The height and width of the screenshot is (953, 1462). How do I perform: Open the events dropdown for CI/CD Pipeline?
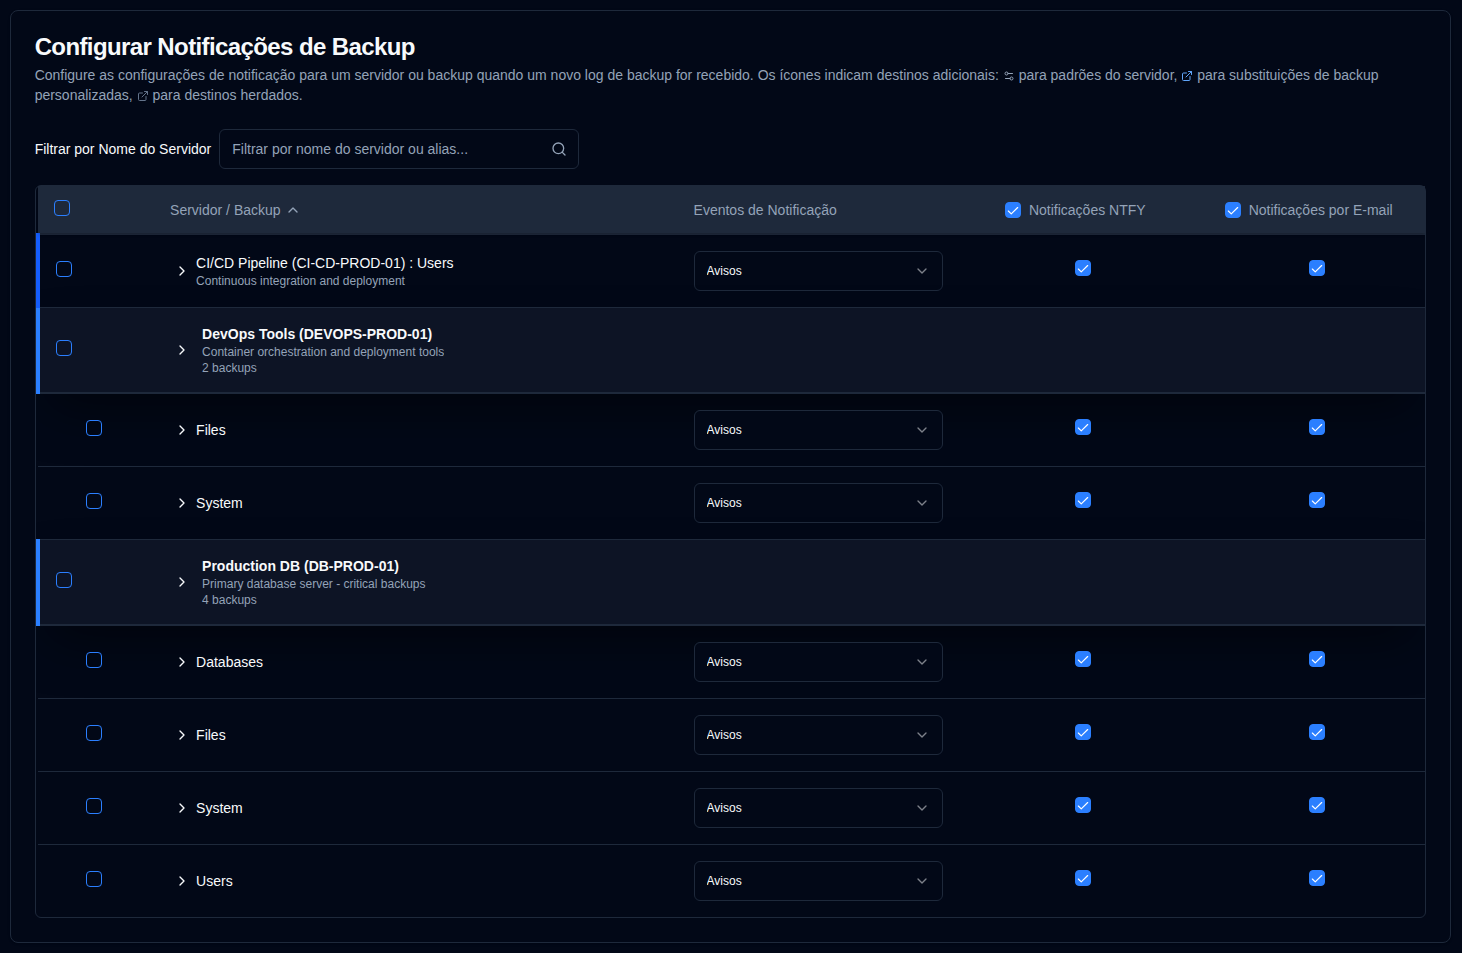[x=818, y=271]
